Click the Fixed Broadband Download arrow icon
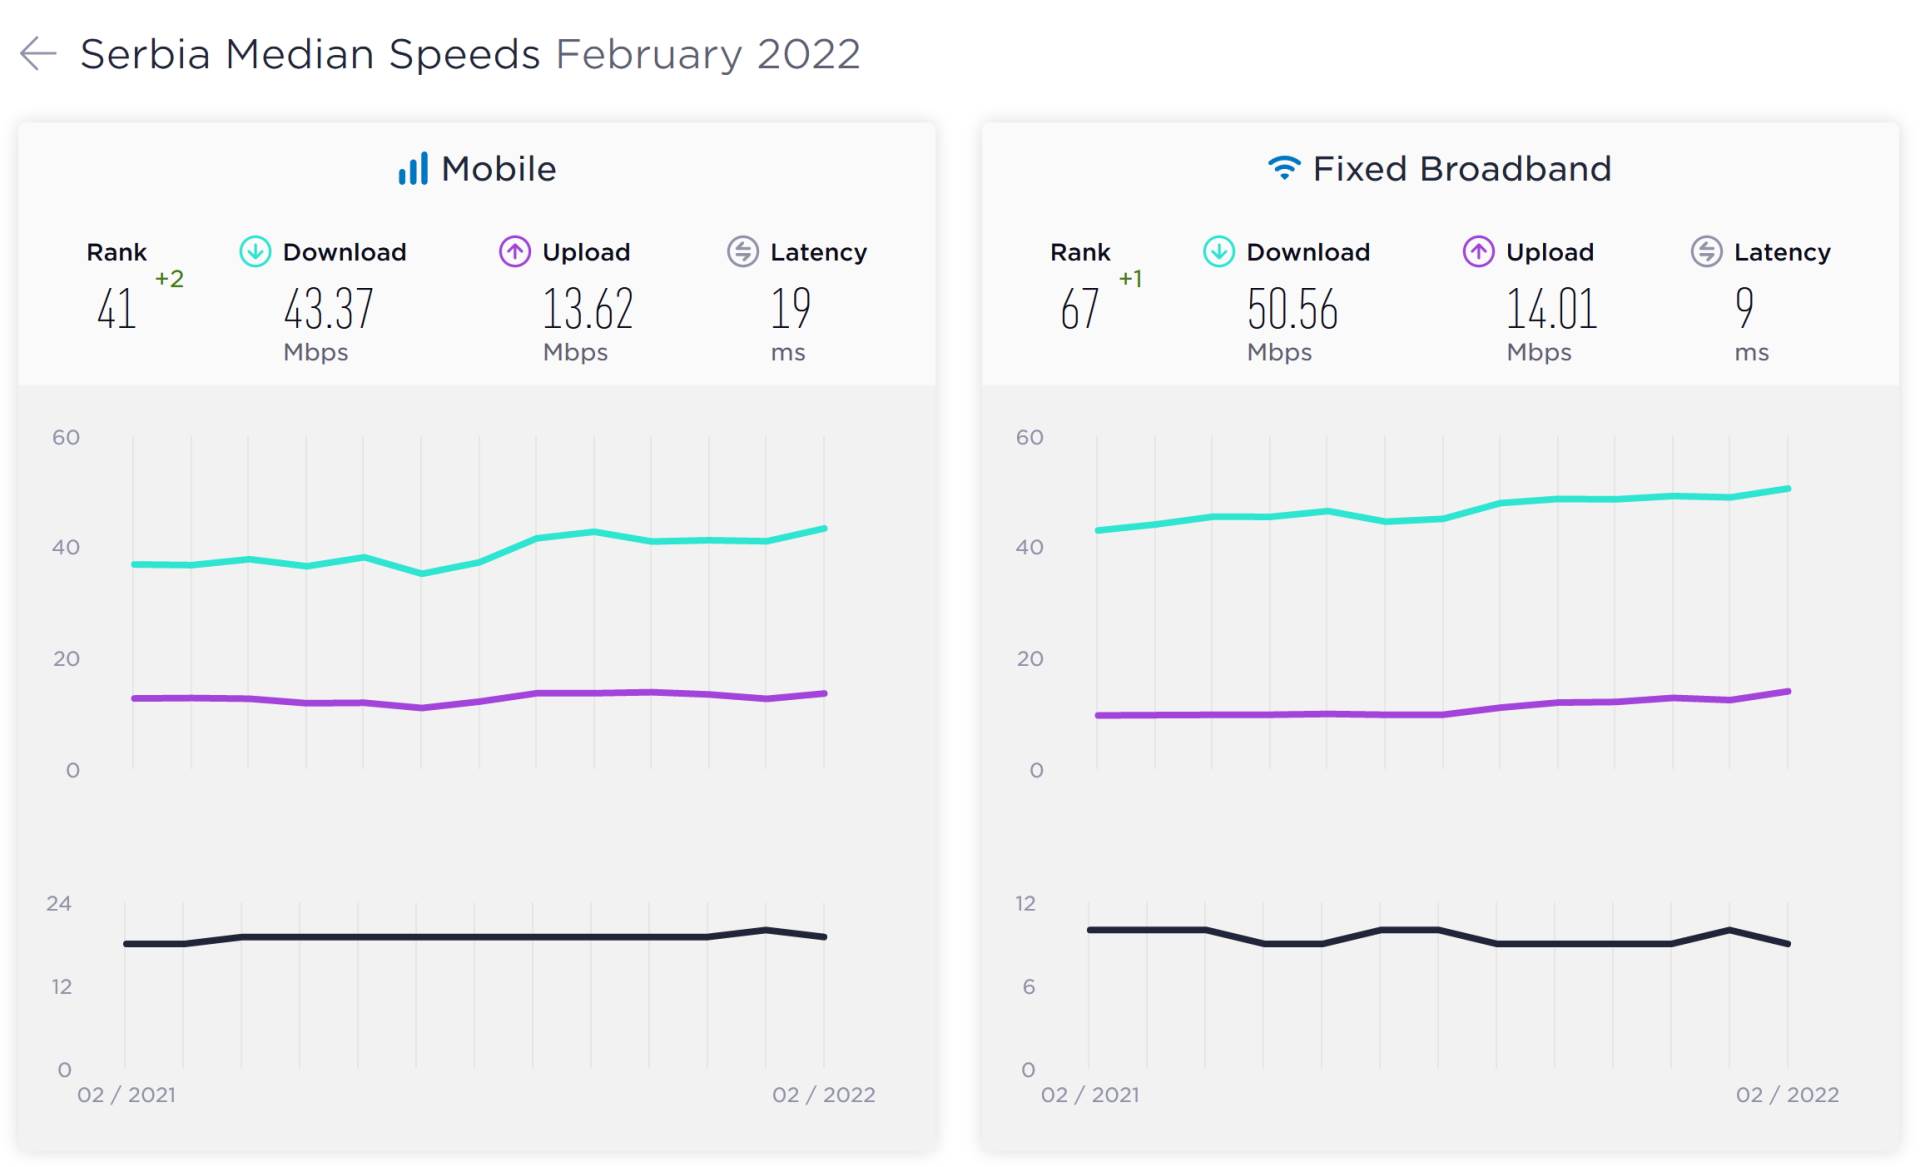This screenshot has height=1167, width=1920. pyautogui.click(x=1218, y=252)
